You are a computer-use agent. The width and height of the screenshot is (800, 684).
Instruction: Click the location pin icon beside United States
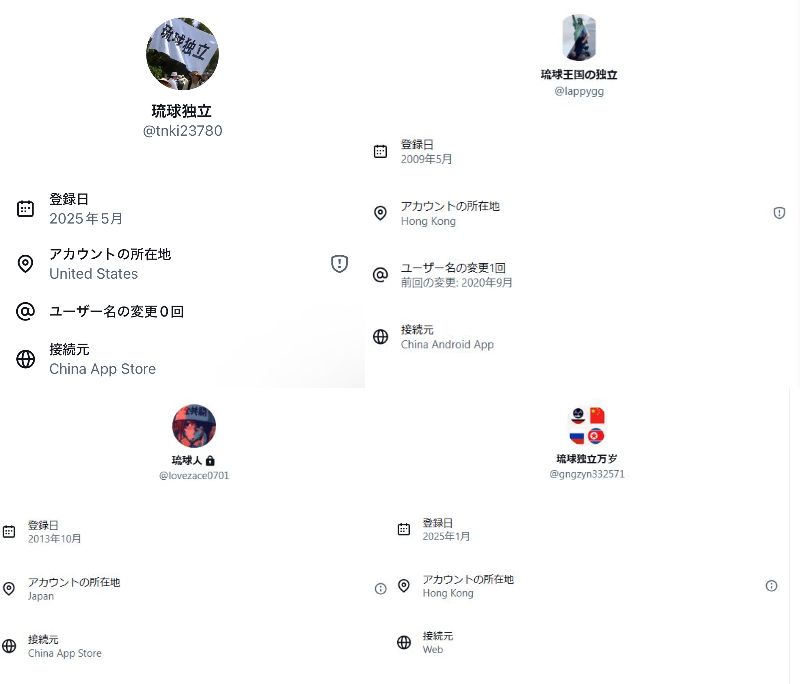[26, 264]
